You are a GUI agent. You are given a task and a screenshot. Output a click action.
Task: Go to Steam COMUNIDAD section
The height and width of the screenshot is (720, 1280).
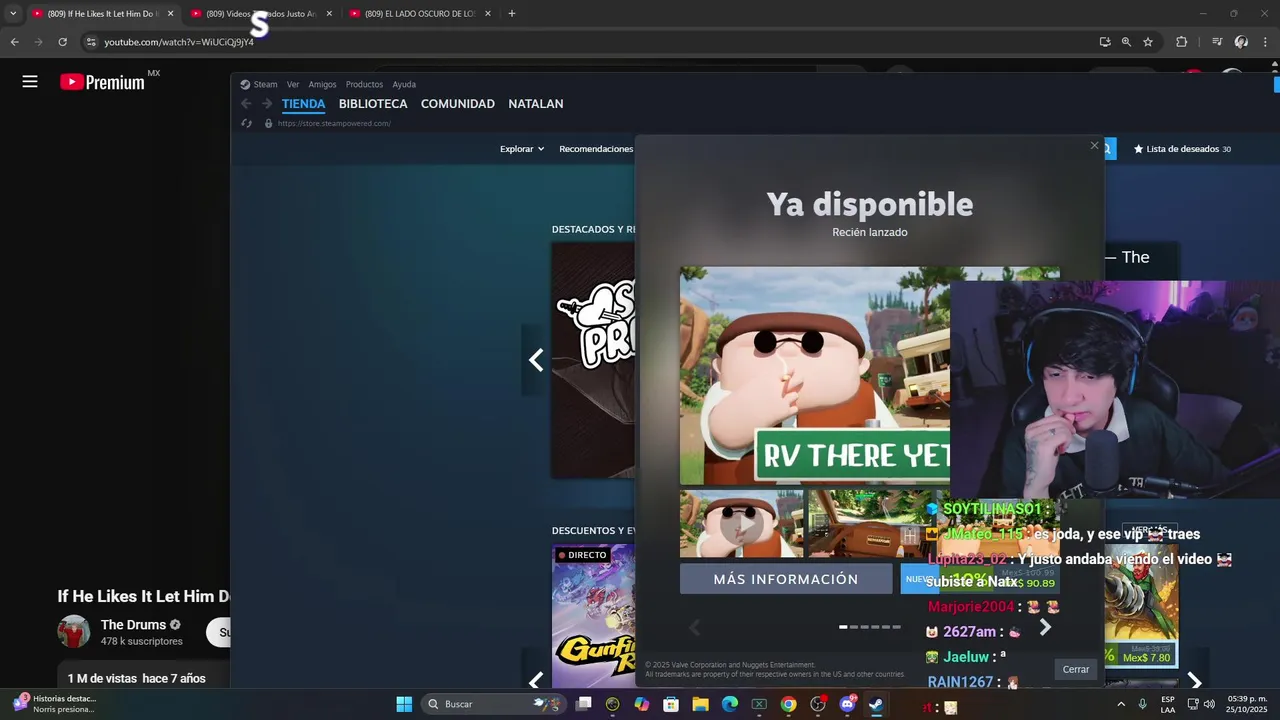tap(458, 104)
